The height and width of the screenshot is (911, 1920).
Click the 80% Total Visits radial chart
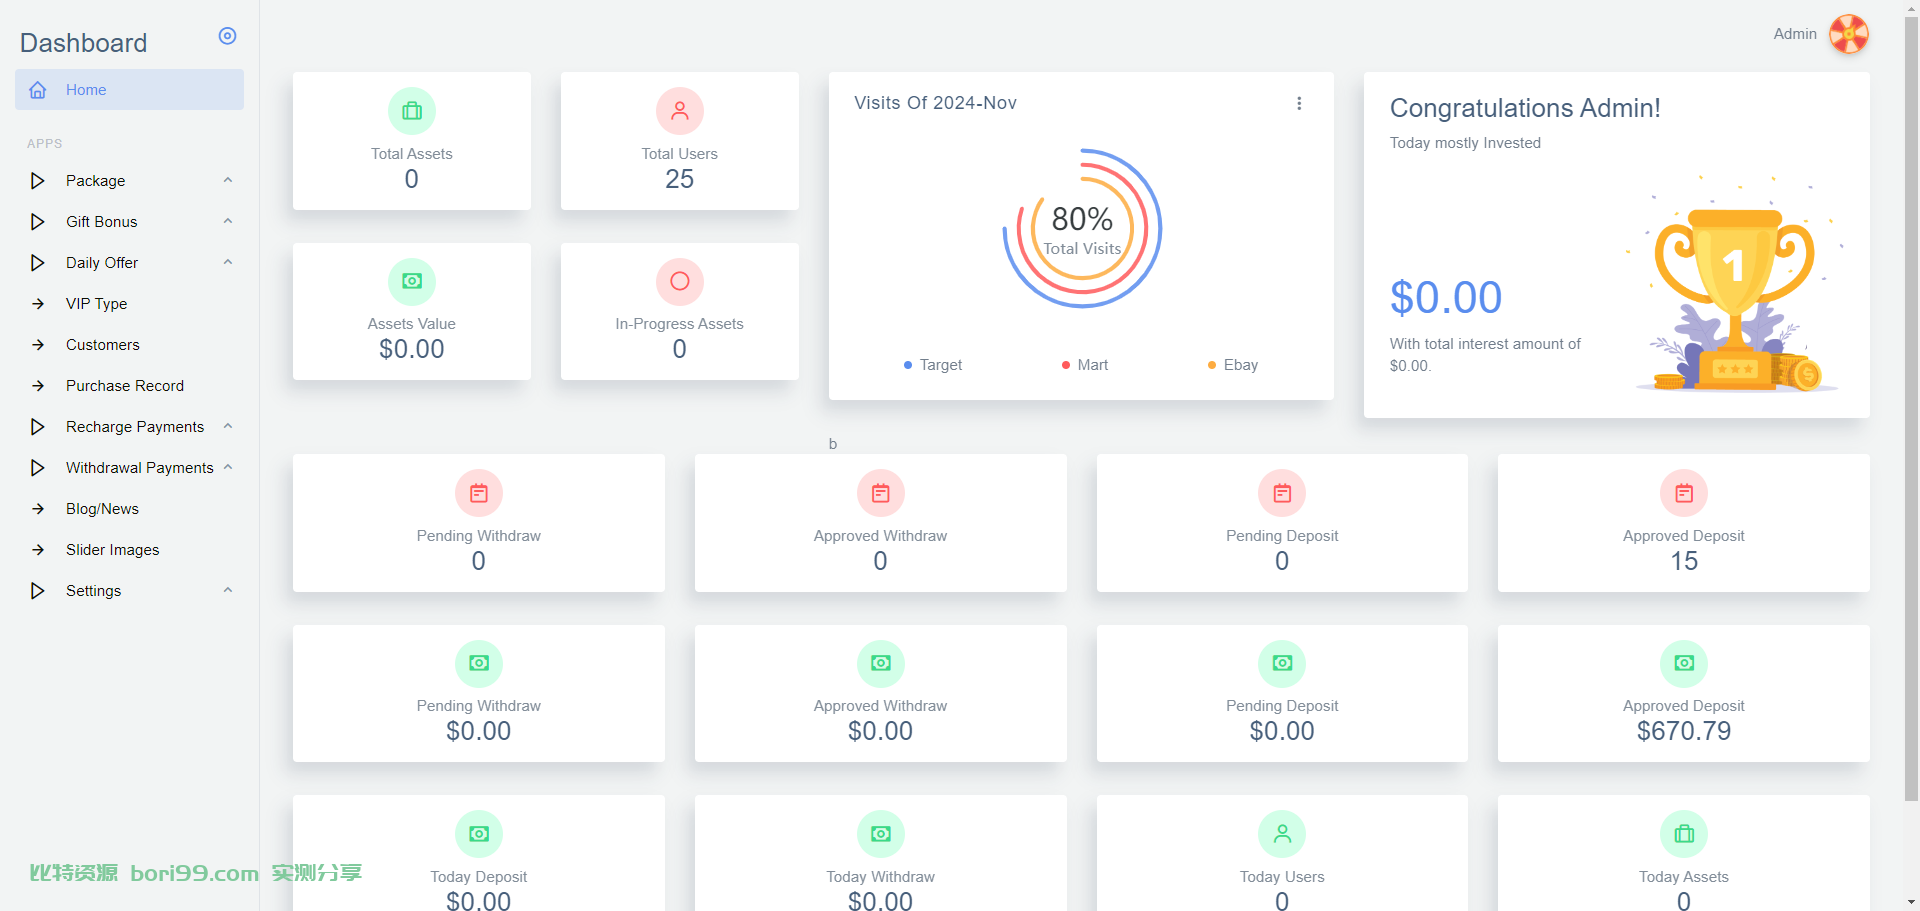tap(1082, 229)
